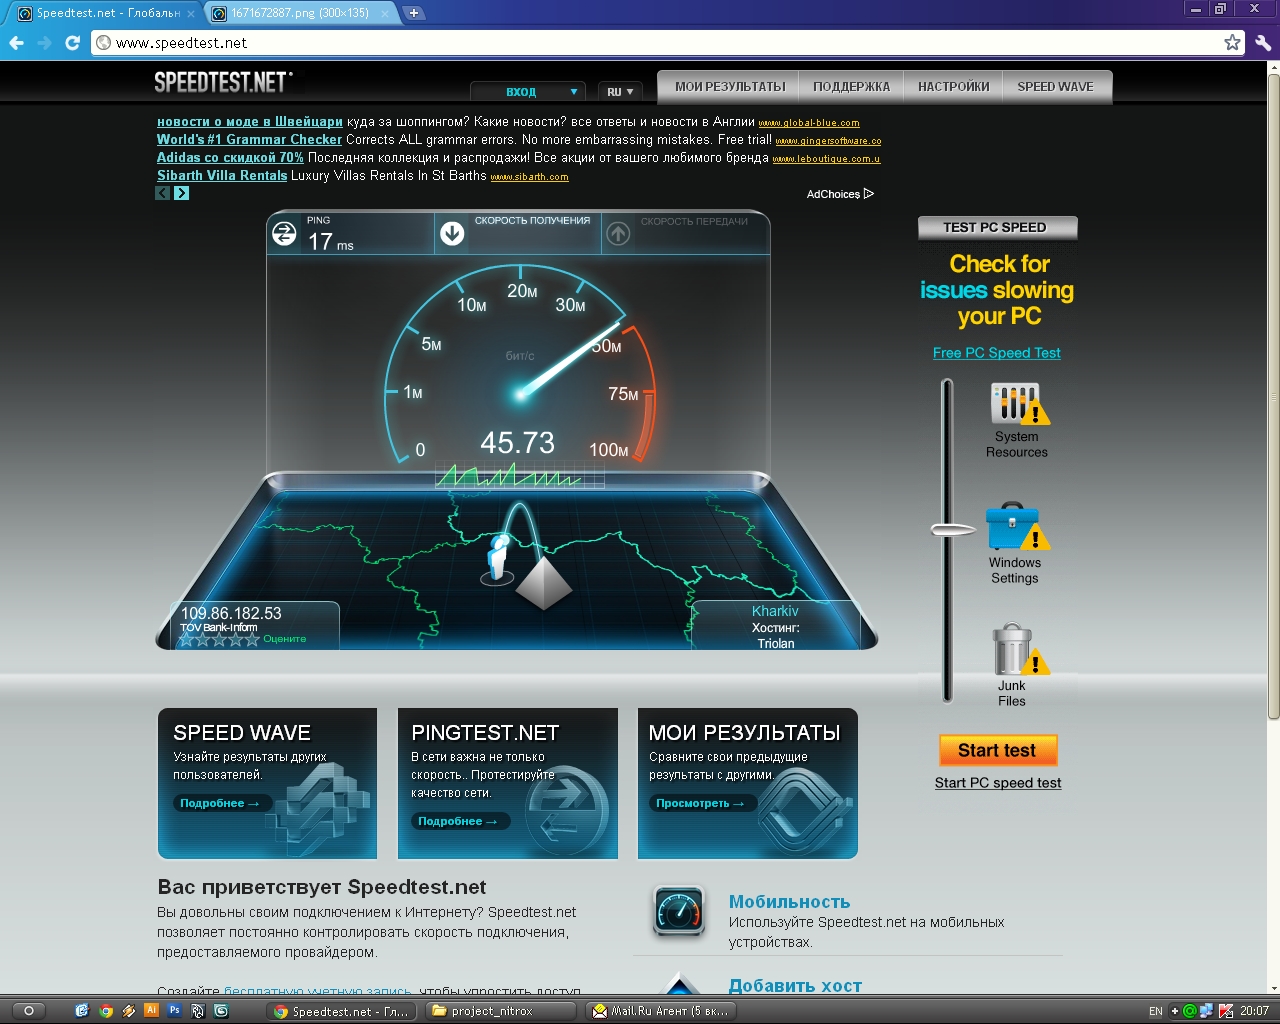Click the white pyramid server marker
Image resolution: width=1280 pixels, height=1024 pixels.
[x=543, y=583]
